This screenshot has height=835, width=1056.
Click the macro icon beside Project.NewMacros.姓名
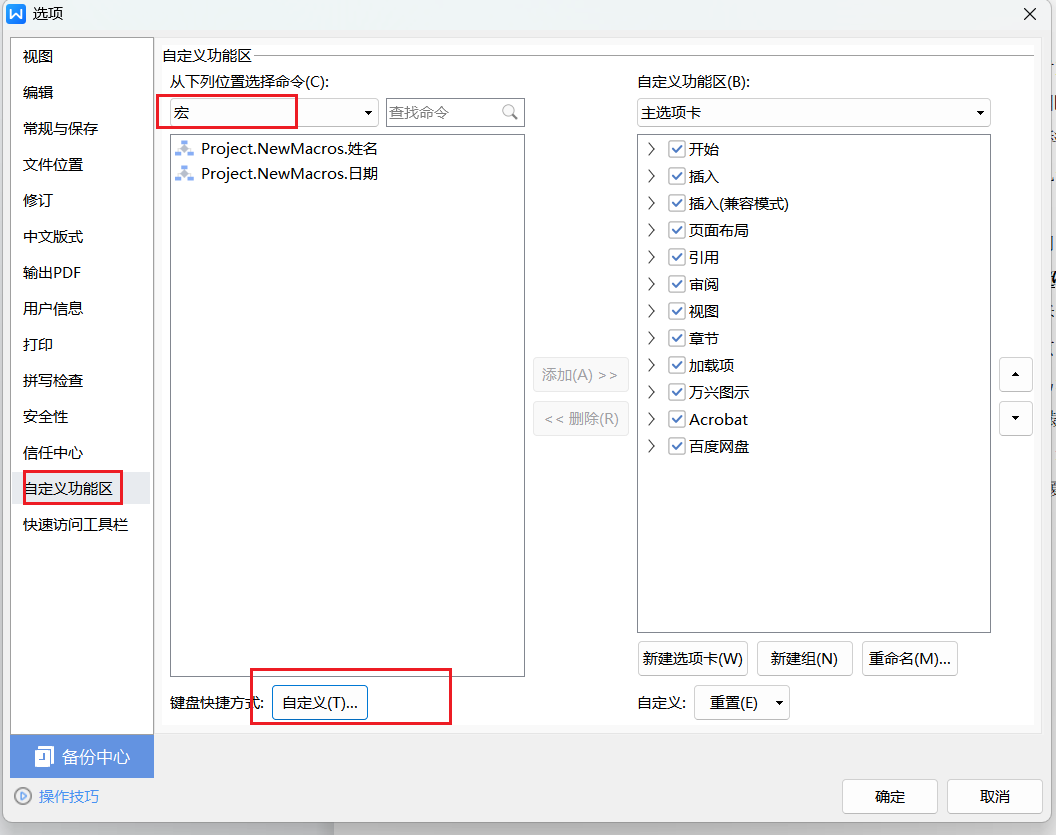click(x=183, y=149)
